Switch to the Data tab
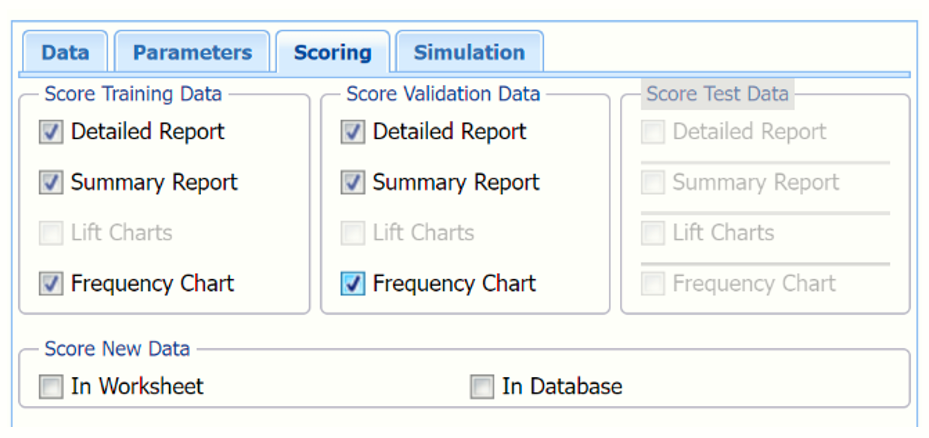This screenshot has width=929, height=438. [65, 53]
